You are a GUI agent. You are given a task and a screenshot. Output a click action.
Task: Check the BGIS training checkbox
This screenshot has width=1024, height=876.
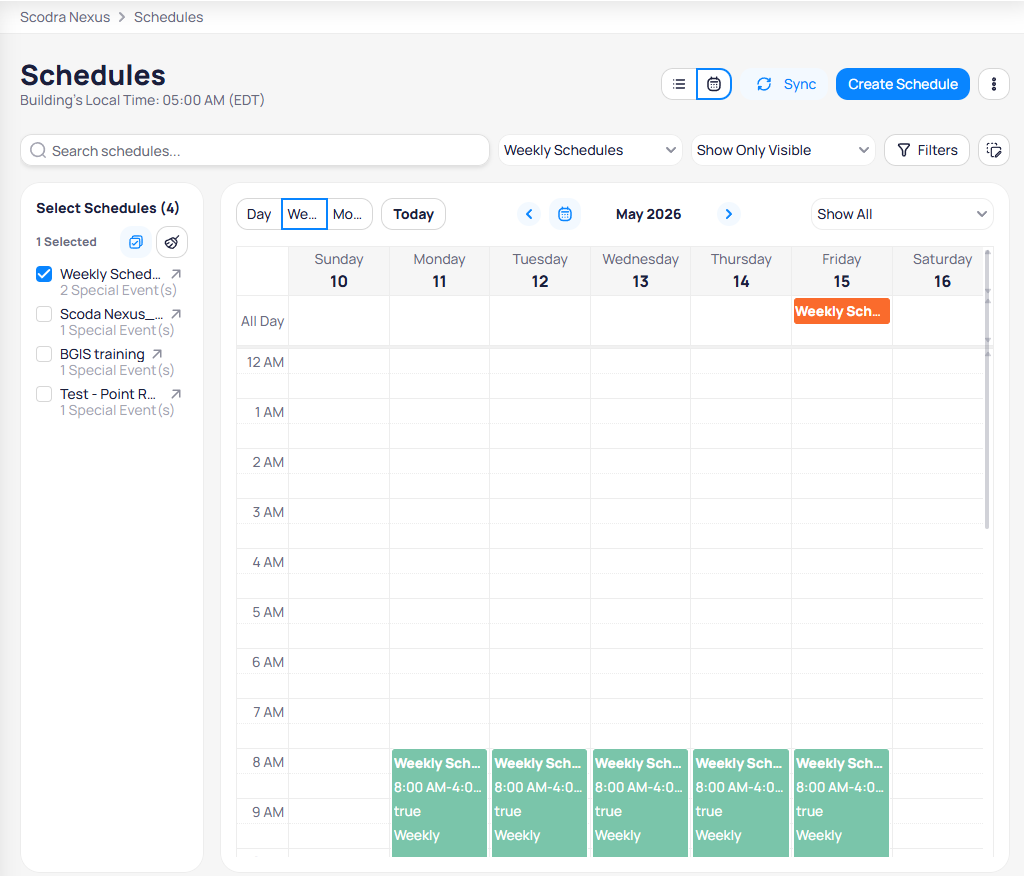pos(44,354)
